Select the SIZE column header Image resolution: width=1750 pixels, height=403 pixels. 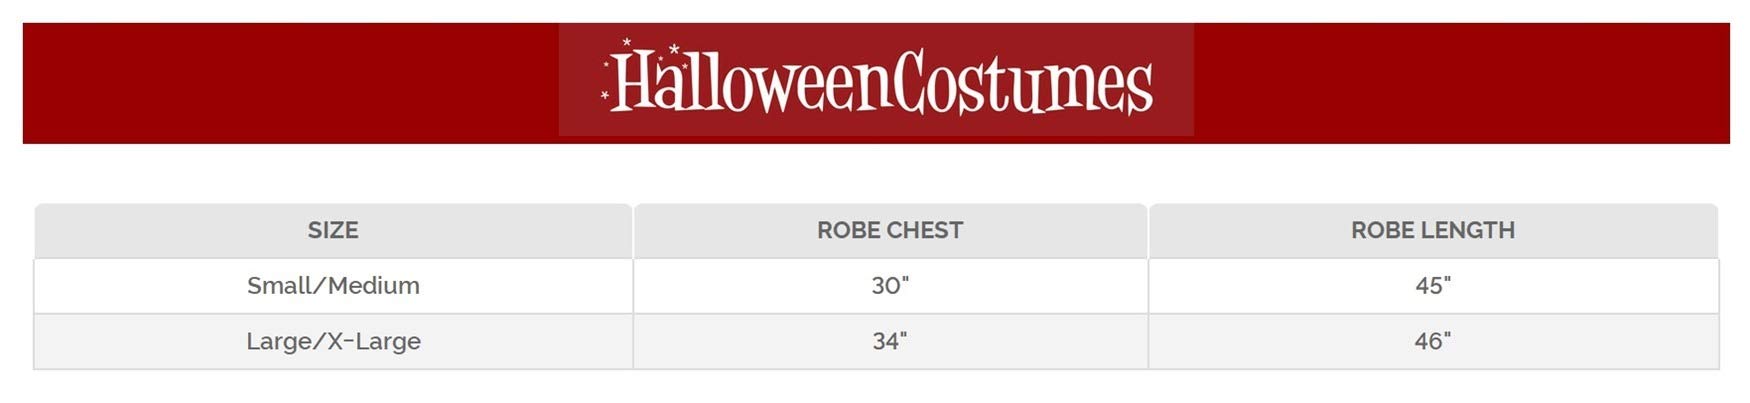coord(333,230)
